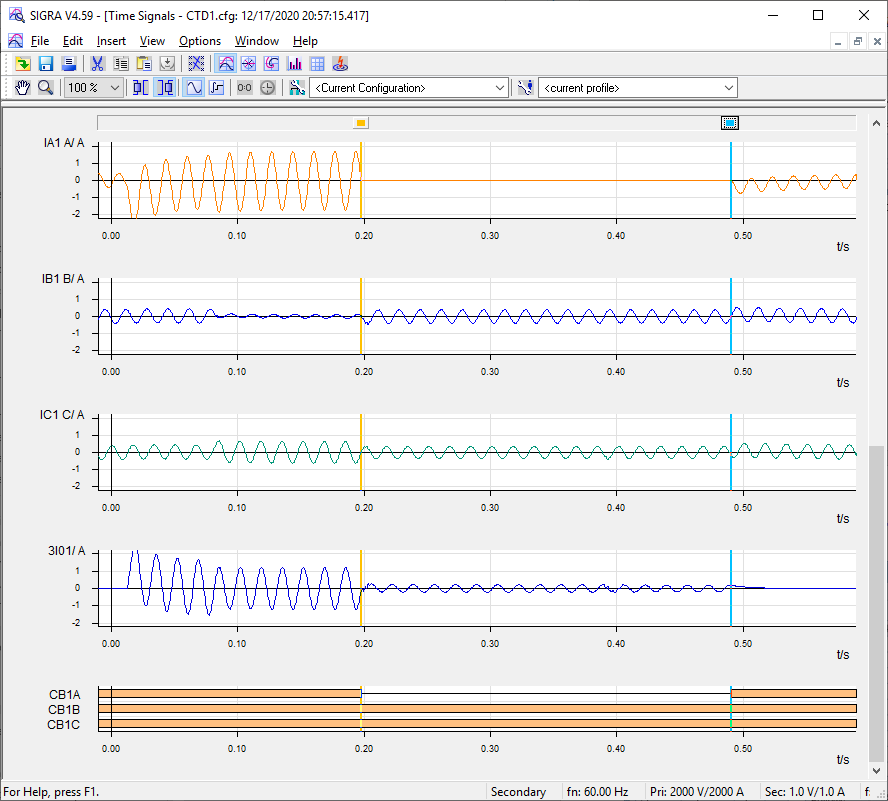
Task: Click the Save floppy disk icon
Action: [x=45, y=63]
